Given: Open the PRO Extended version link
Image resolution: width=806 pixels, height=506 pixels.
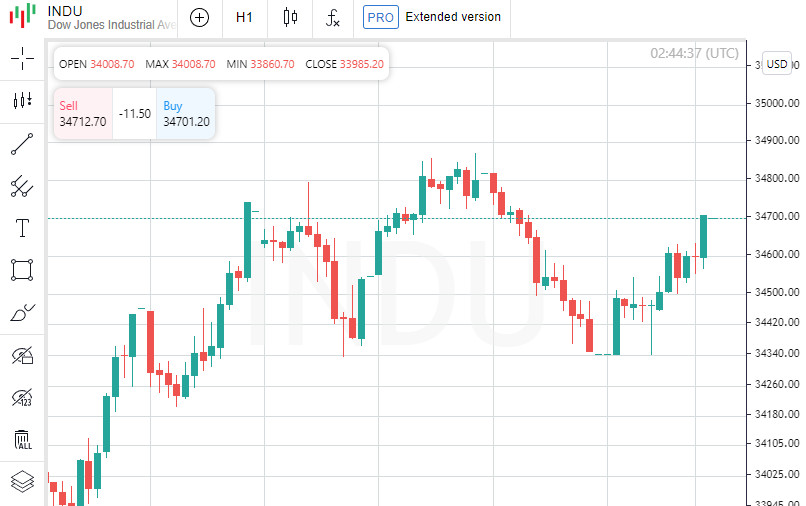Looking at the screenshot, I should 432,17.
